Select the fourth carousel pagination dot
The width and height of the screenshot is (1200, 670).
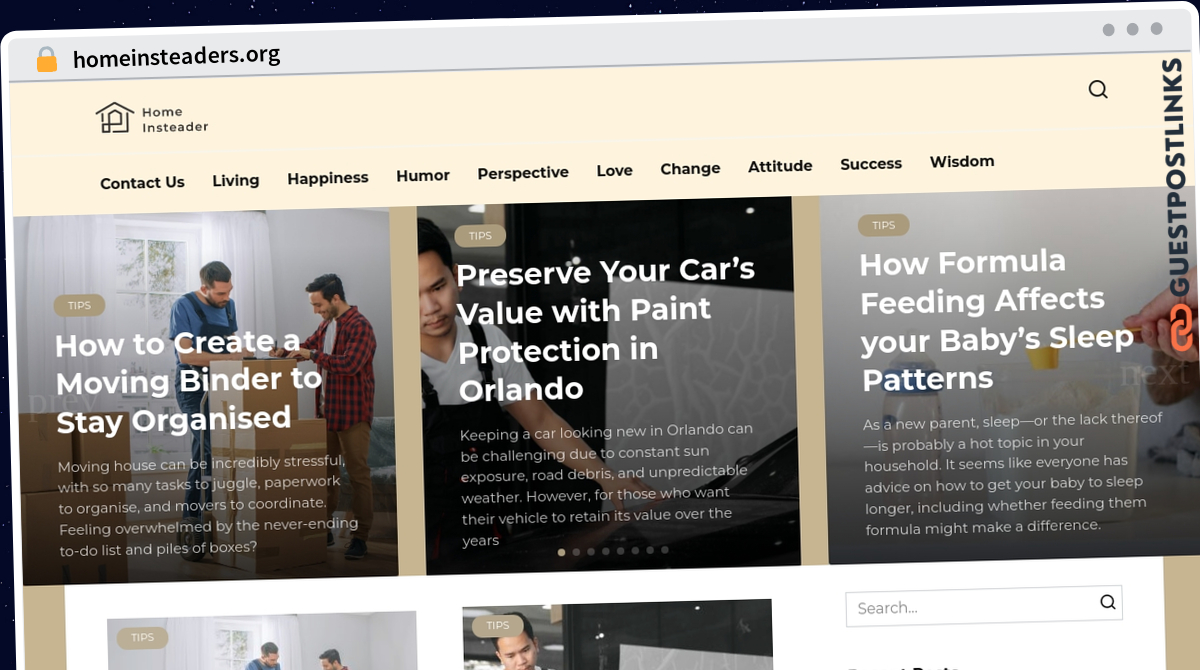606,551
